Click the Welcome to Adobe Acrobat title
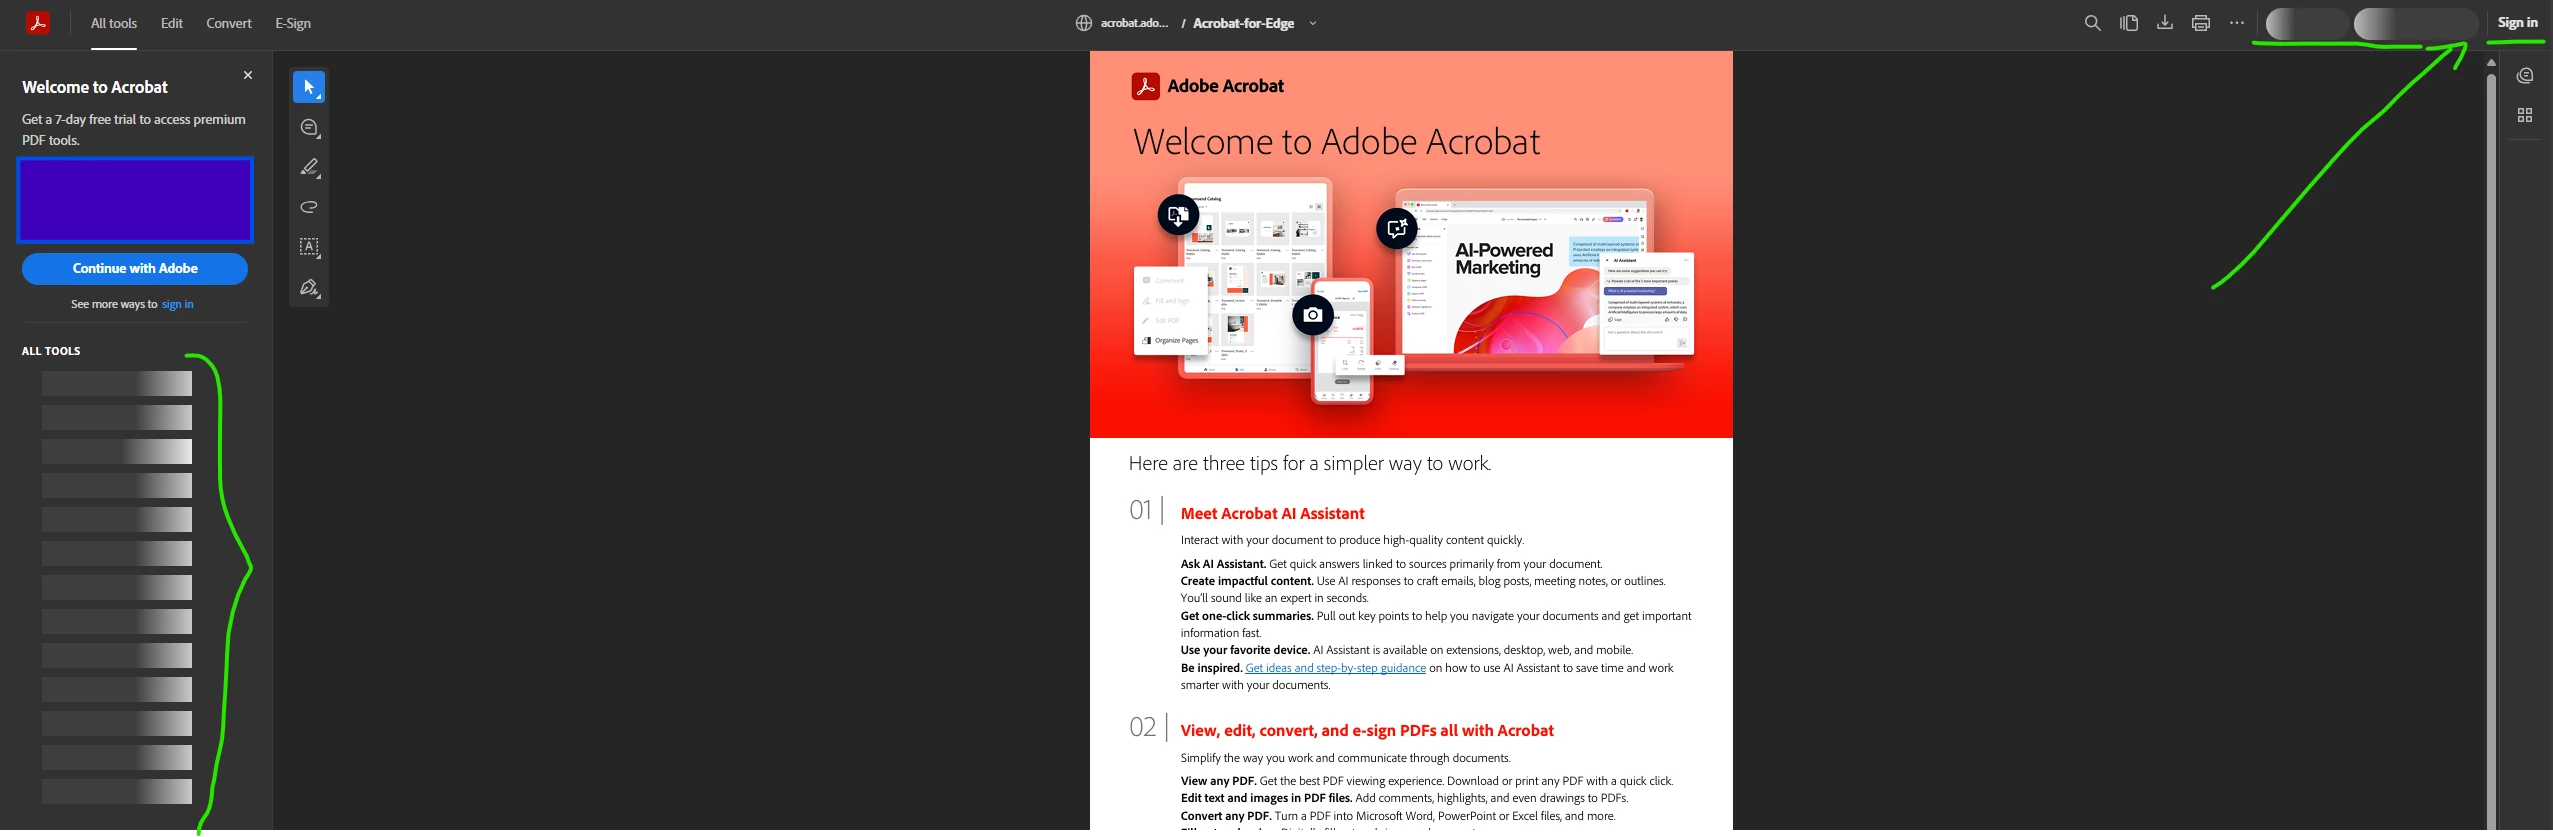 1336,142
